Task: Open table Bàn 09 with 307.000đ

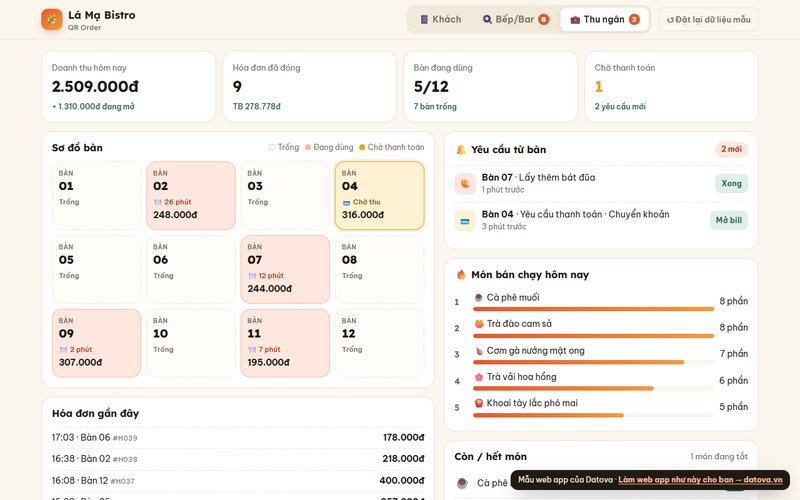Action: [x=96, y=343]
